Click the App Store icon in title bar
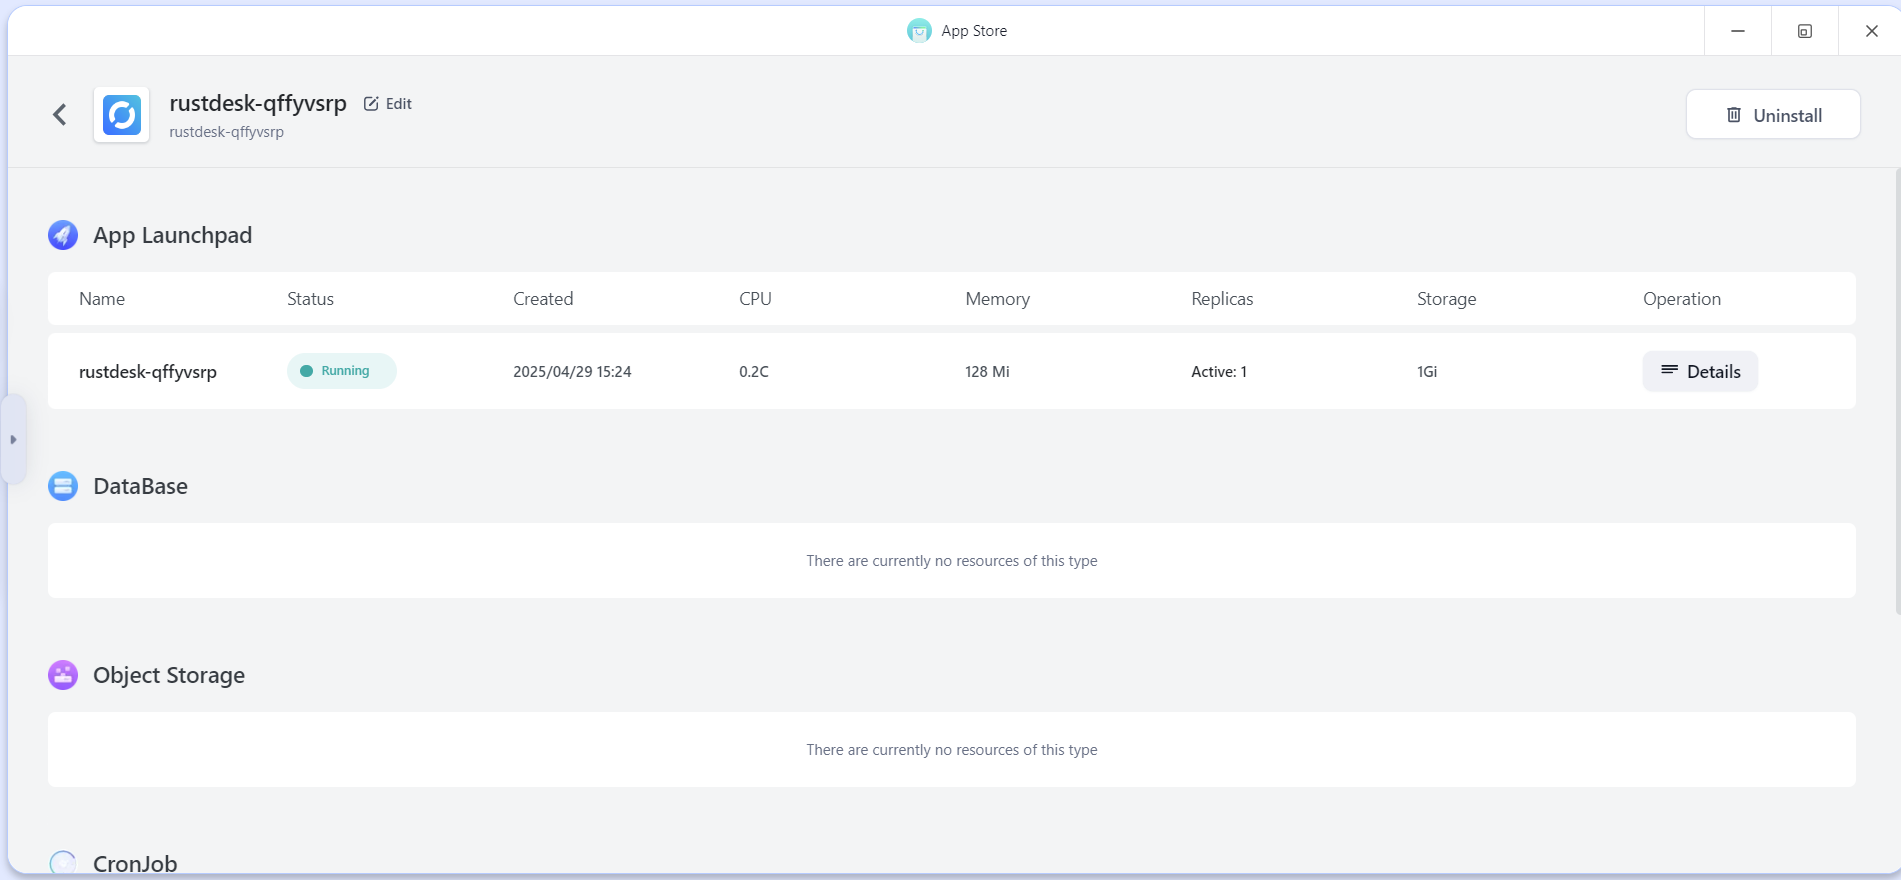Screen dimensions: 1901x880 [x=918, y=31]
